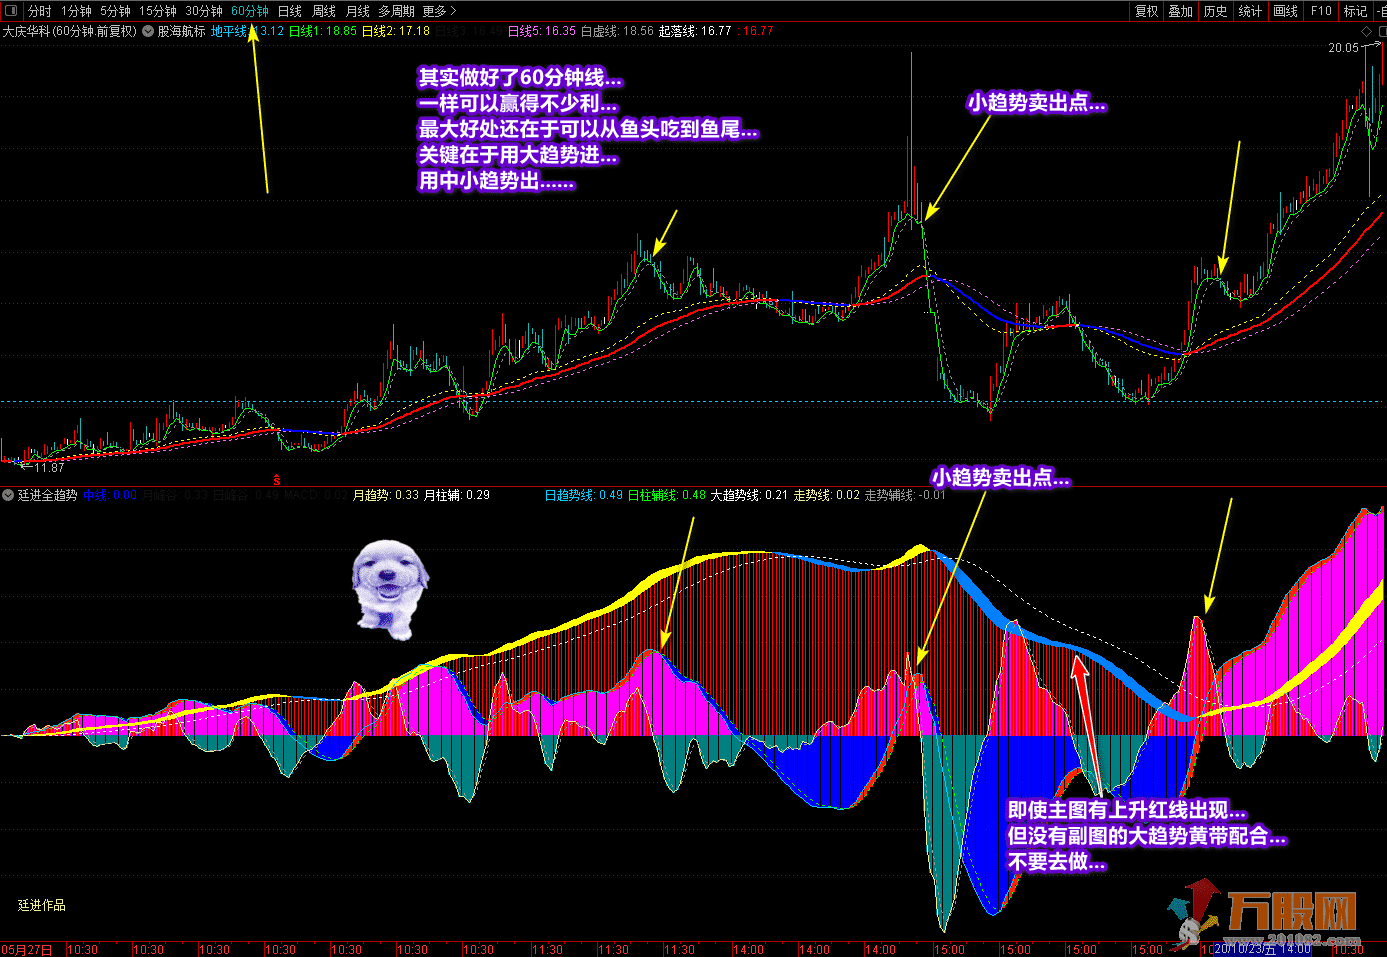1387x957 pixels.
Task: Click stock title 大庆华科(60分钟 前复权)
Action: [x=69, y=31]
